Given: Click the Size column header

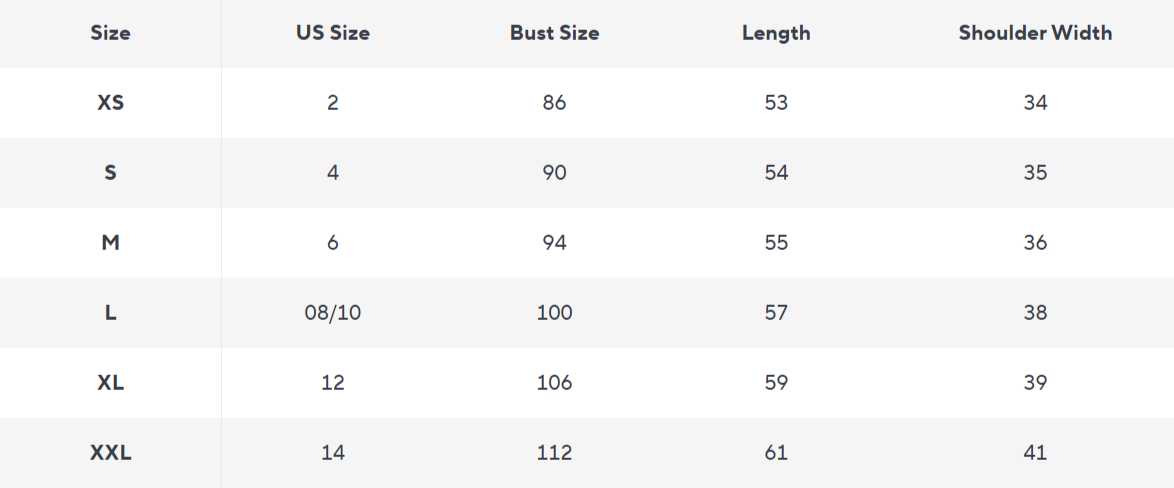Looking at the screenshot, I should click(110, 33).
